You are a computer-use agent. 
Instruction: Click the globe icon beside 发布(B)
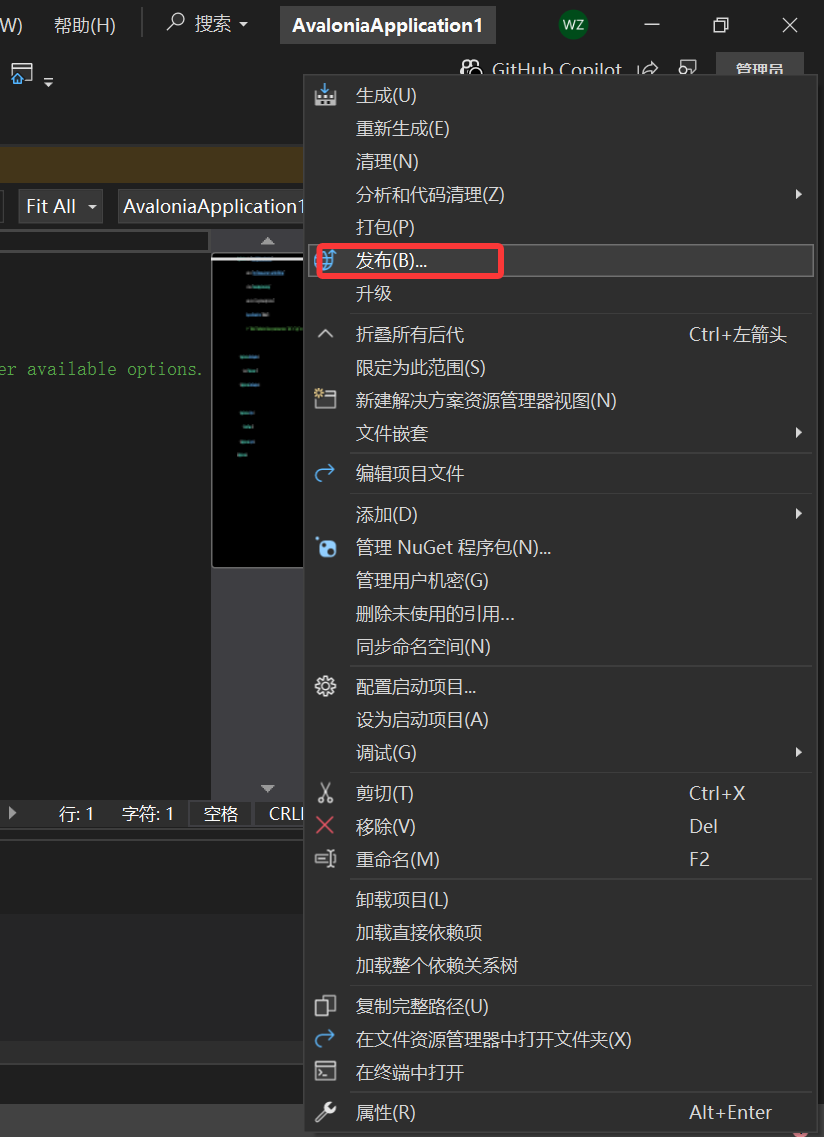(x=327, y=260)
